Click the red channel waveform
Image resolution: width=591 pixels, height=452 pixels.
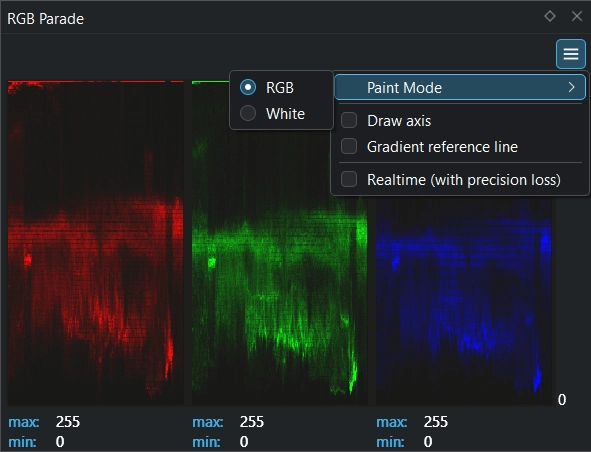(x=96, y=243)
